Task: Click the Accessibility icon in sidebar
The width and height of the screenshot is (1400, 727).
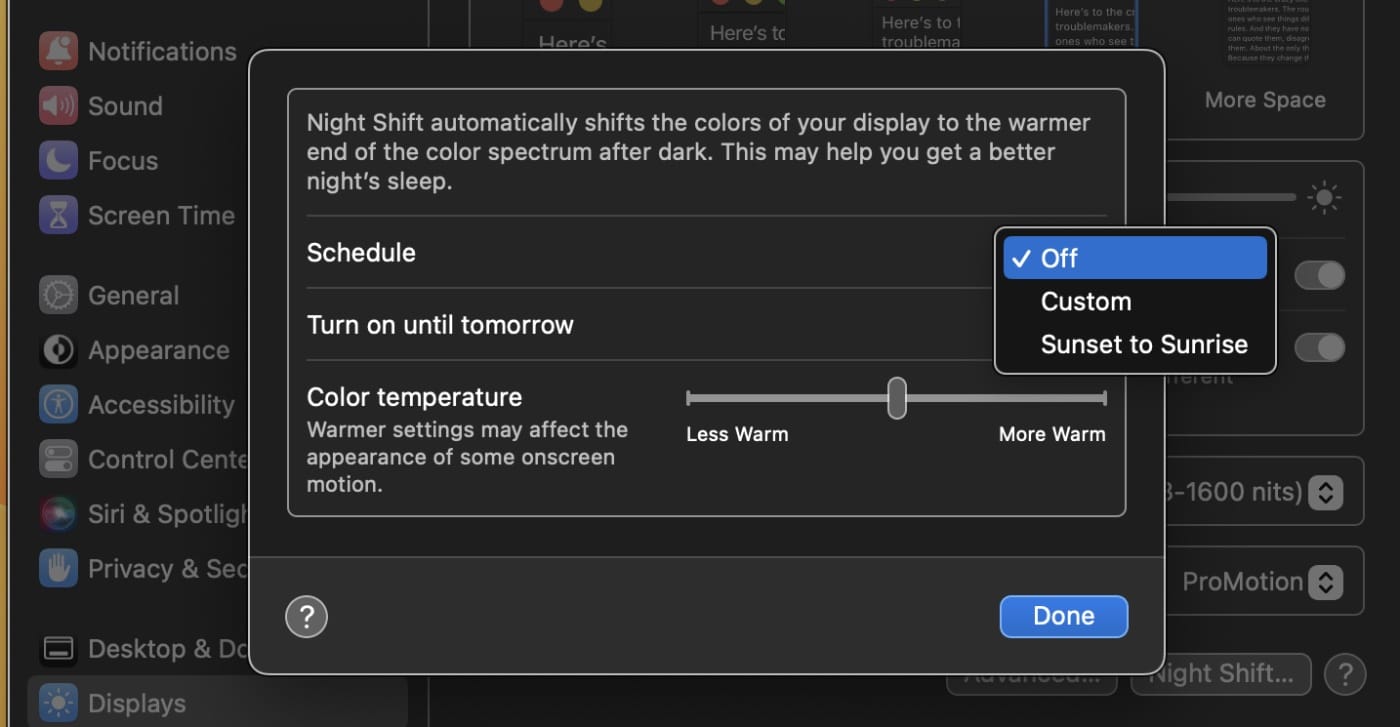Action: click(x=58, y=405)
